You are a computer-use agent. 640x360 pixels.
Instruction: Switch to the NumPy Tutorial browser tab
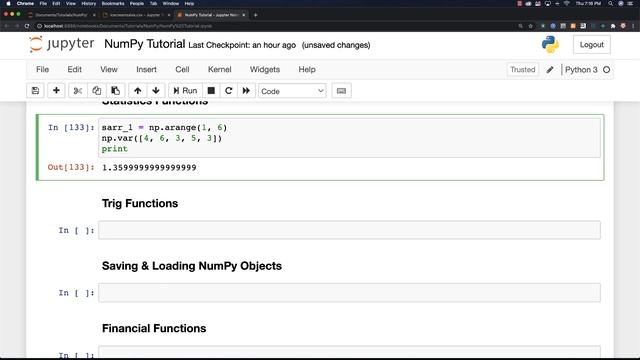(x=211, y=15)
